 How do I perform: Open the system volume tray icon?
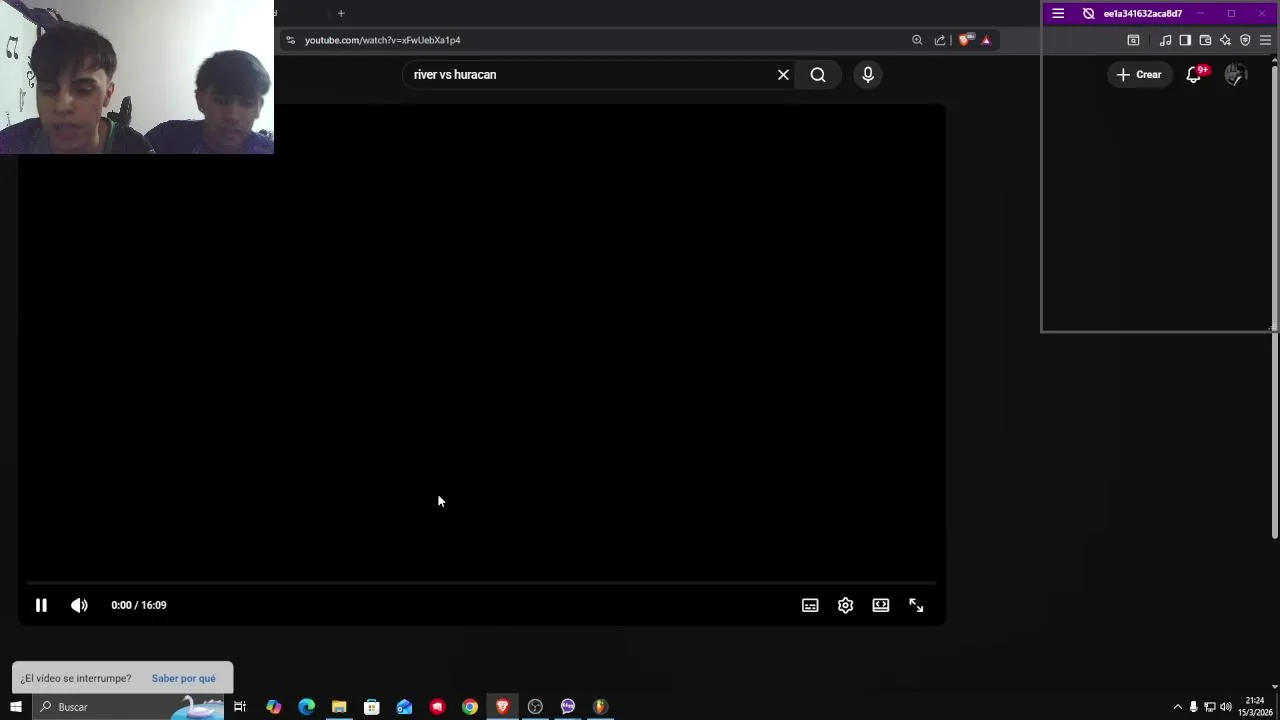click(1226, 707)
